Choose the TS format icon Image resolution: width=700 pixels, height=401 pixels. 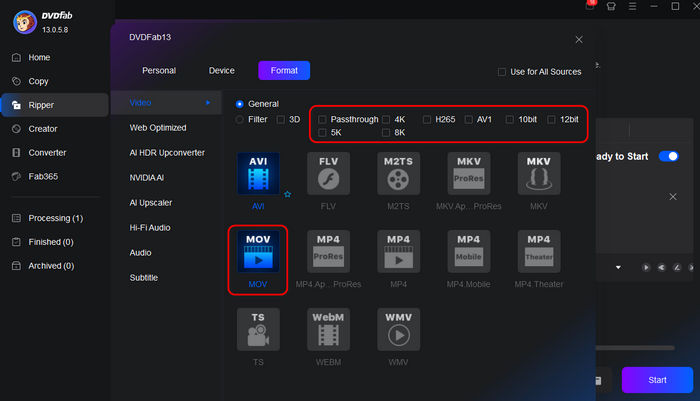coord(258,330)
